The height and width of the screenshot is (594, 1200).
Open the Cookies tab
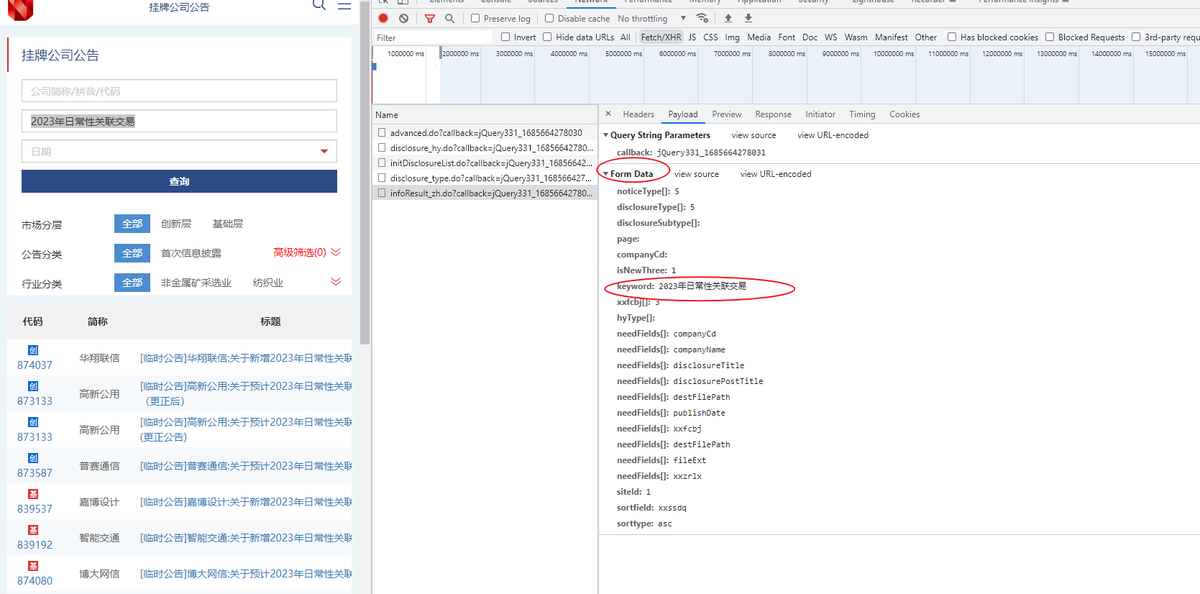pyautogui.click(x=904, y=114)
